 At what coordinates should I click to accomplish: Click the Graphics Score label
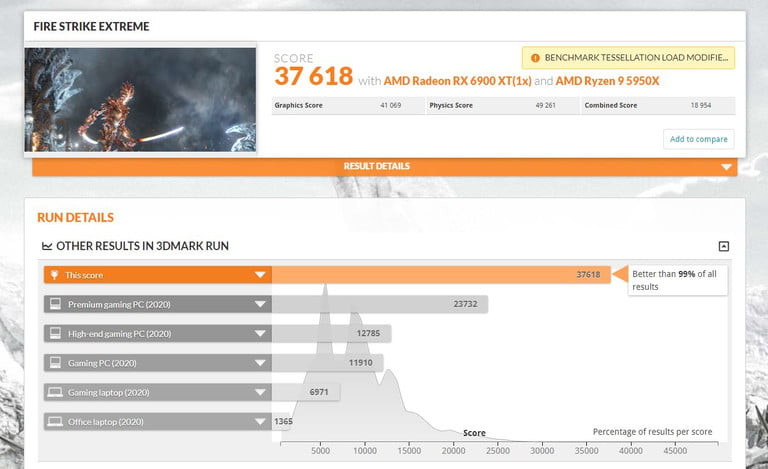click(x=298, y=105)
